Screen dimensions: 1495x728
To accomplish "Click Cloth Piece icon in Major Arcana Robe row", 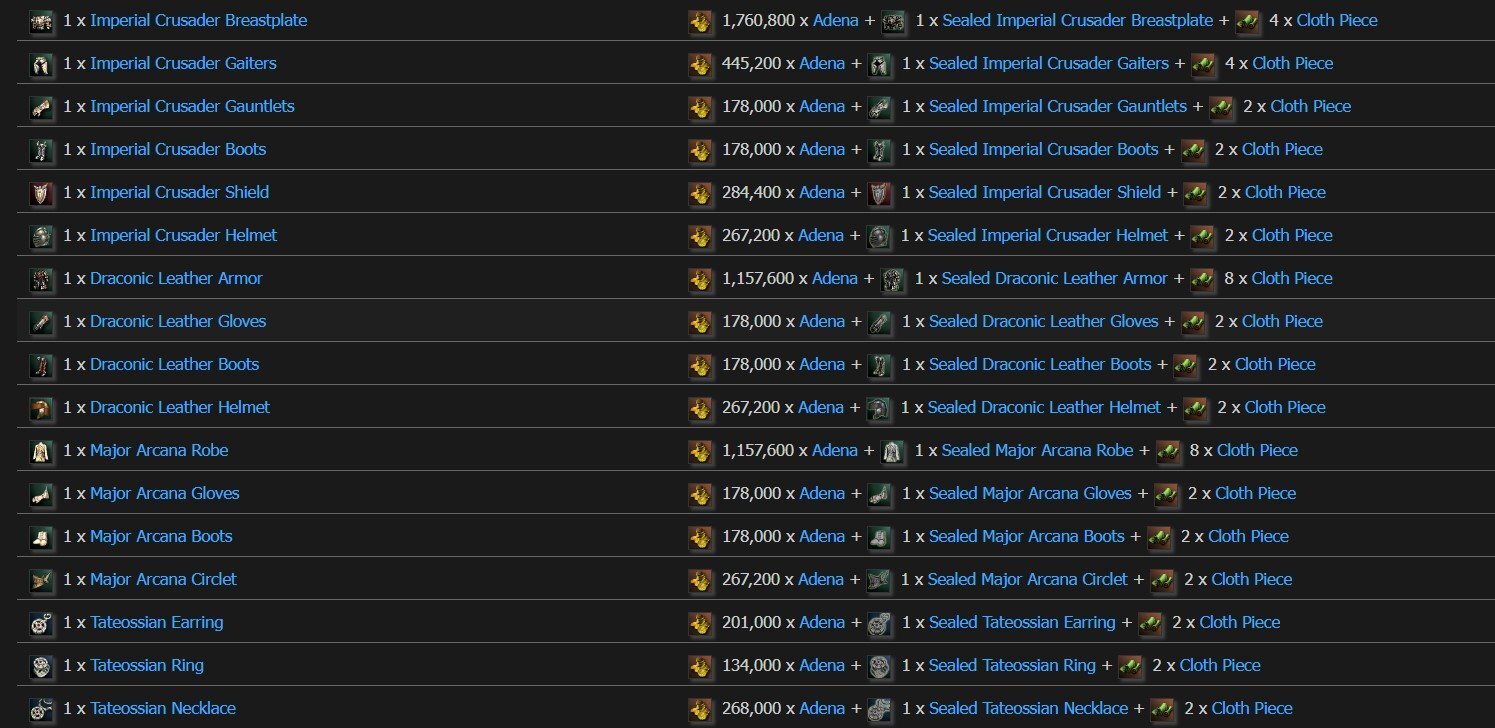I will (1168, 451).
